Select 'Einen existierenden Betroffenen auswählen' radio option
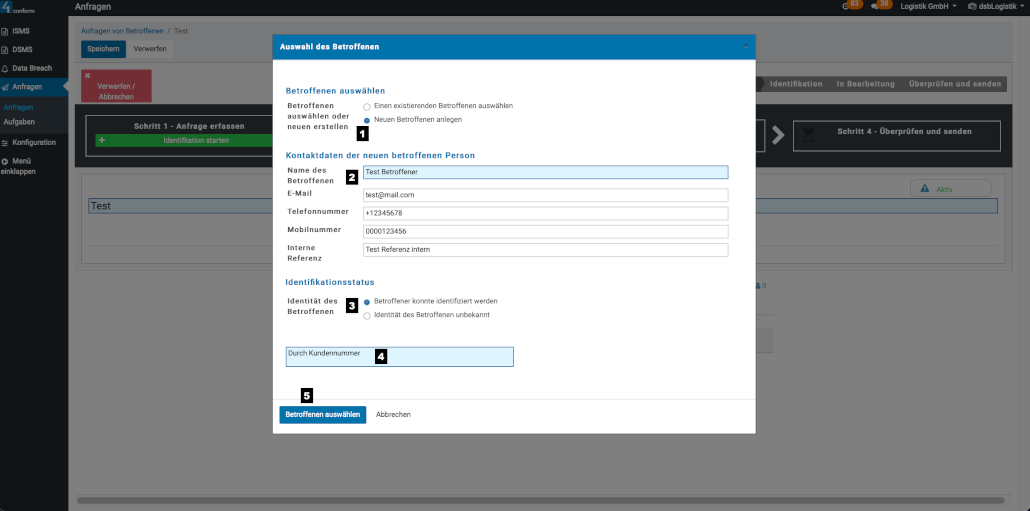 pos(367,106)
